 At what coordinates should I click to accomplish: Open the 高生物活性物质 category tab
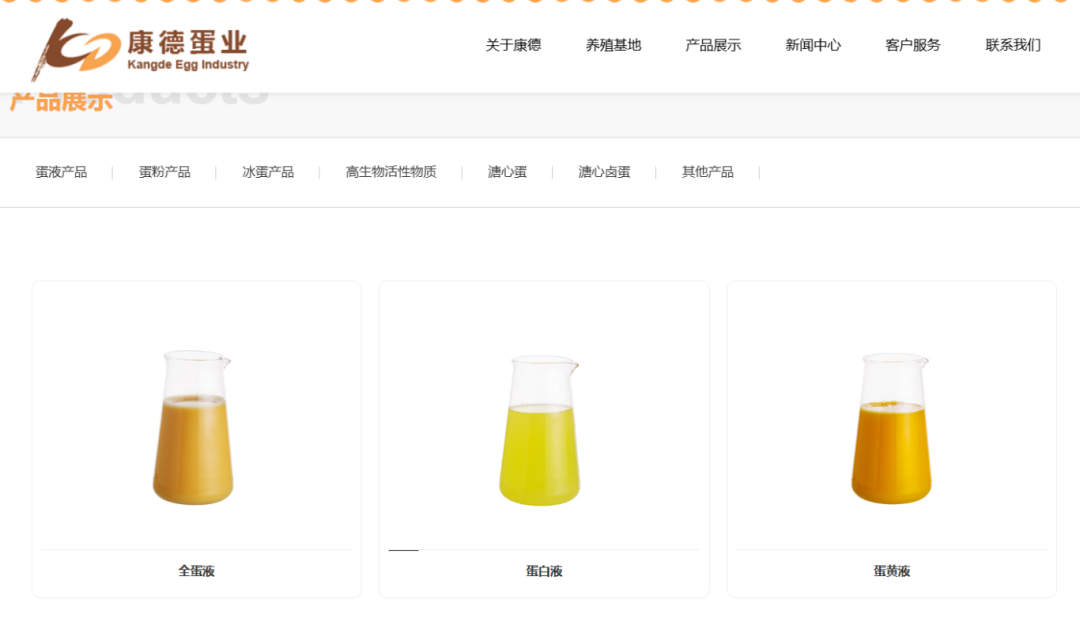[391, 172]
